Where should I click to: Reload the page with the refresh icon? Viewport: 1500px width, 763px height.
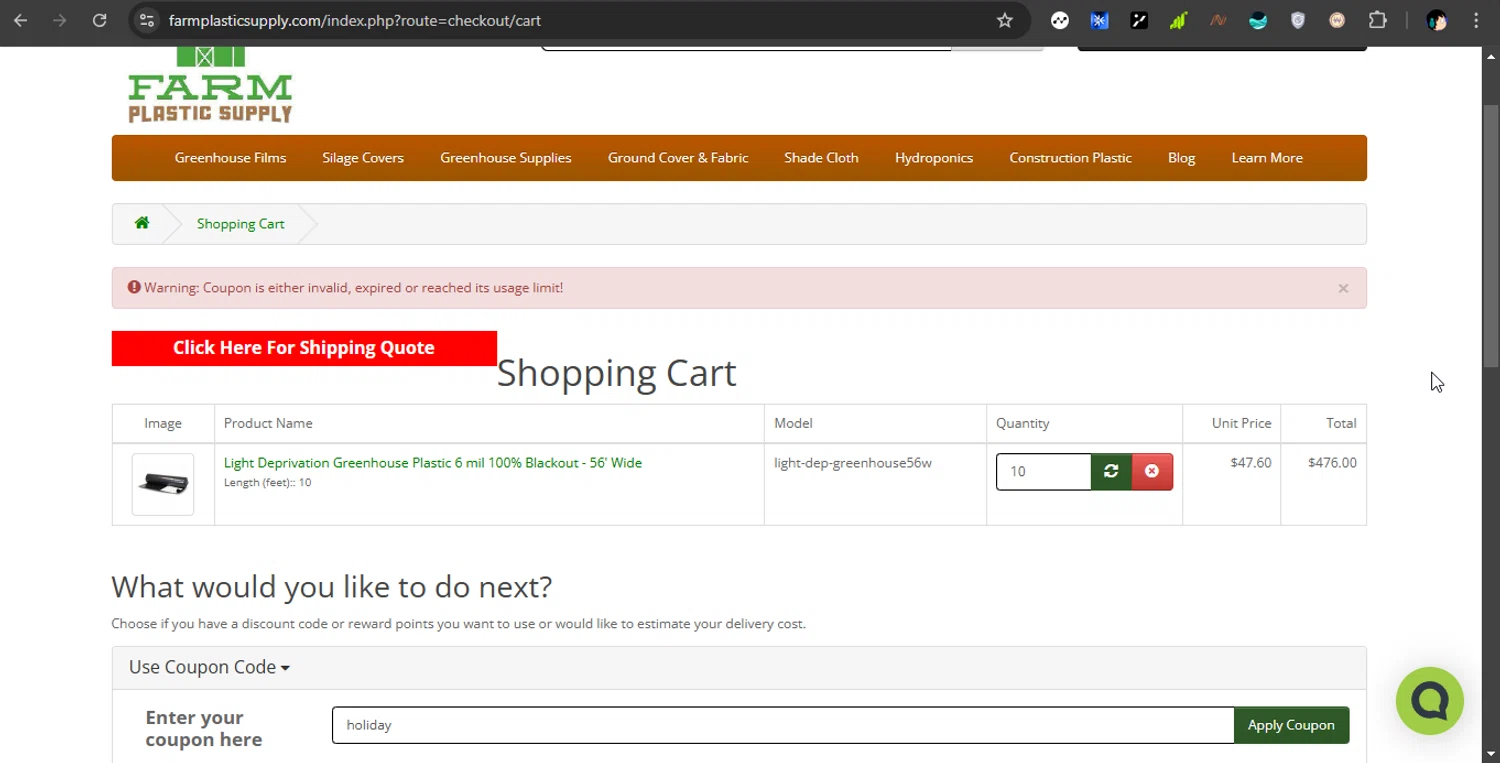[x=99, y=20]
